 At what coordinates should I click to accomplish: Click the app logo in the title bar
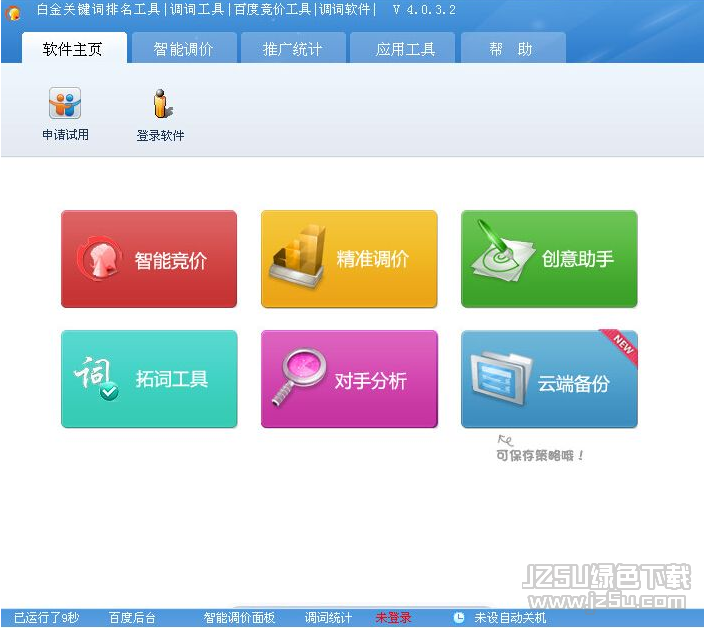pyautogui.click(x=13, y=12)
